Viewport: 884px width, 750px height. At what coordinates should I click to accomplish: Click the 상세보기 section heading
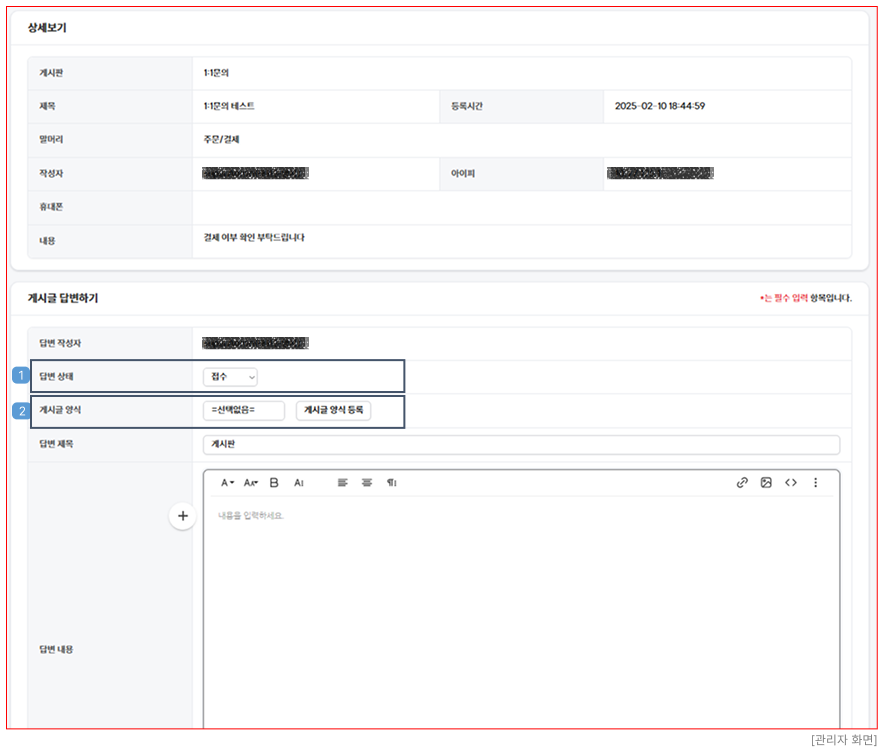[47, 28]
